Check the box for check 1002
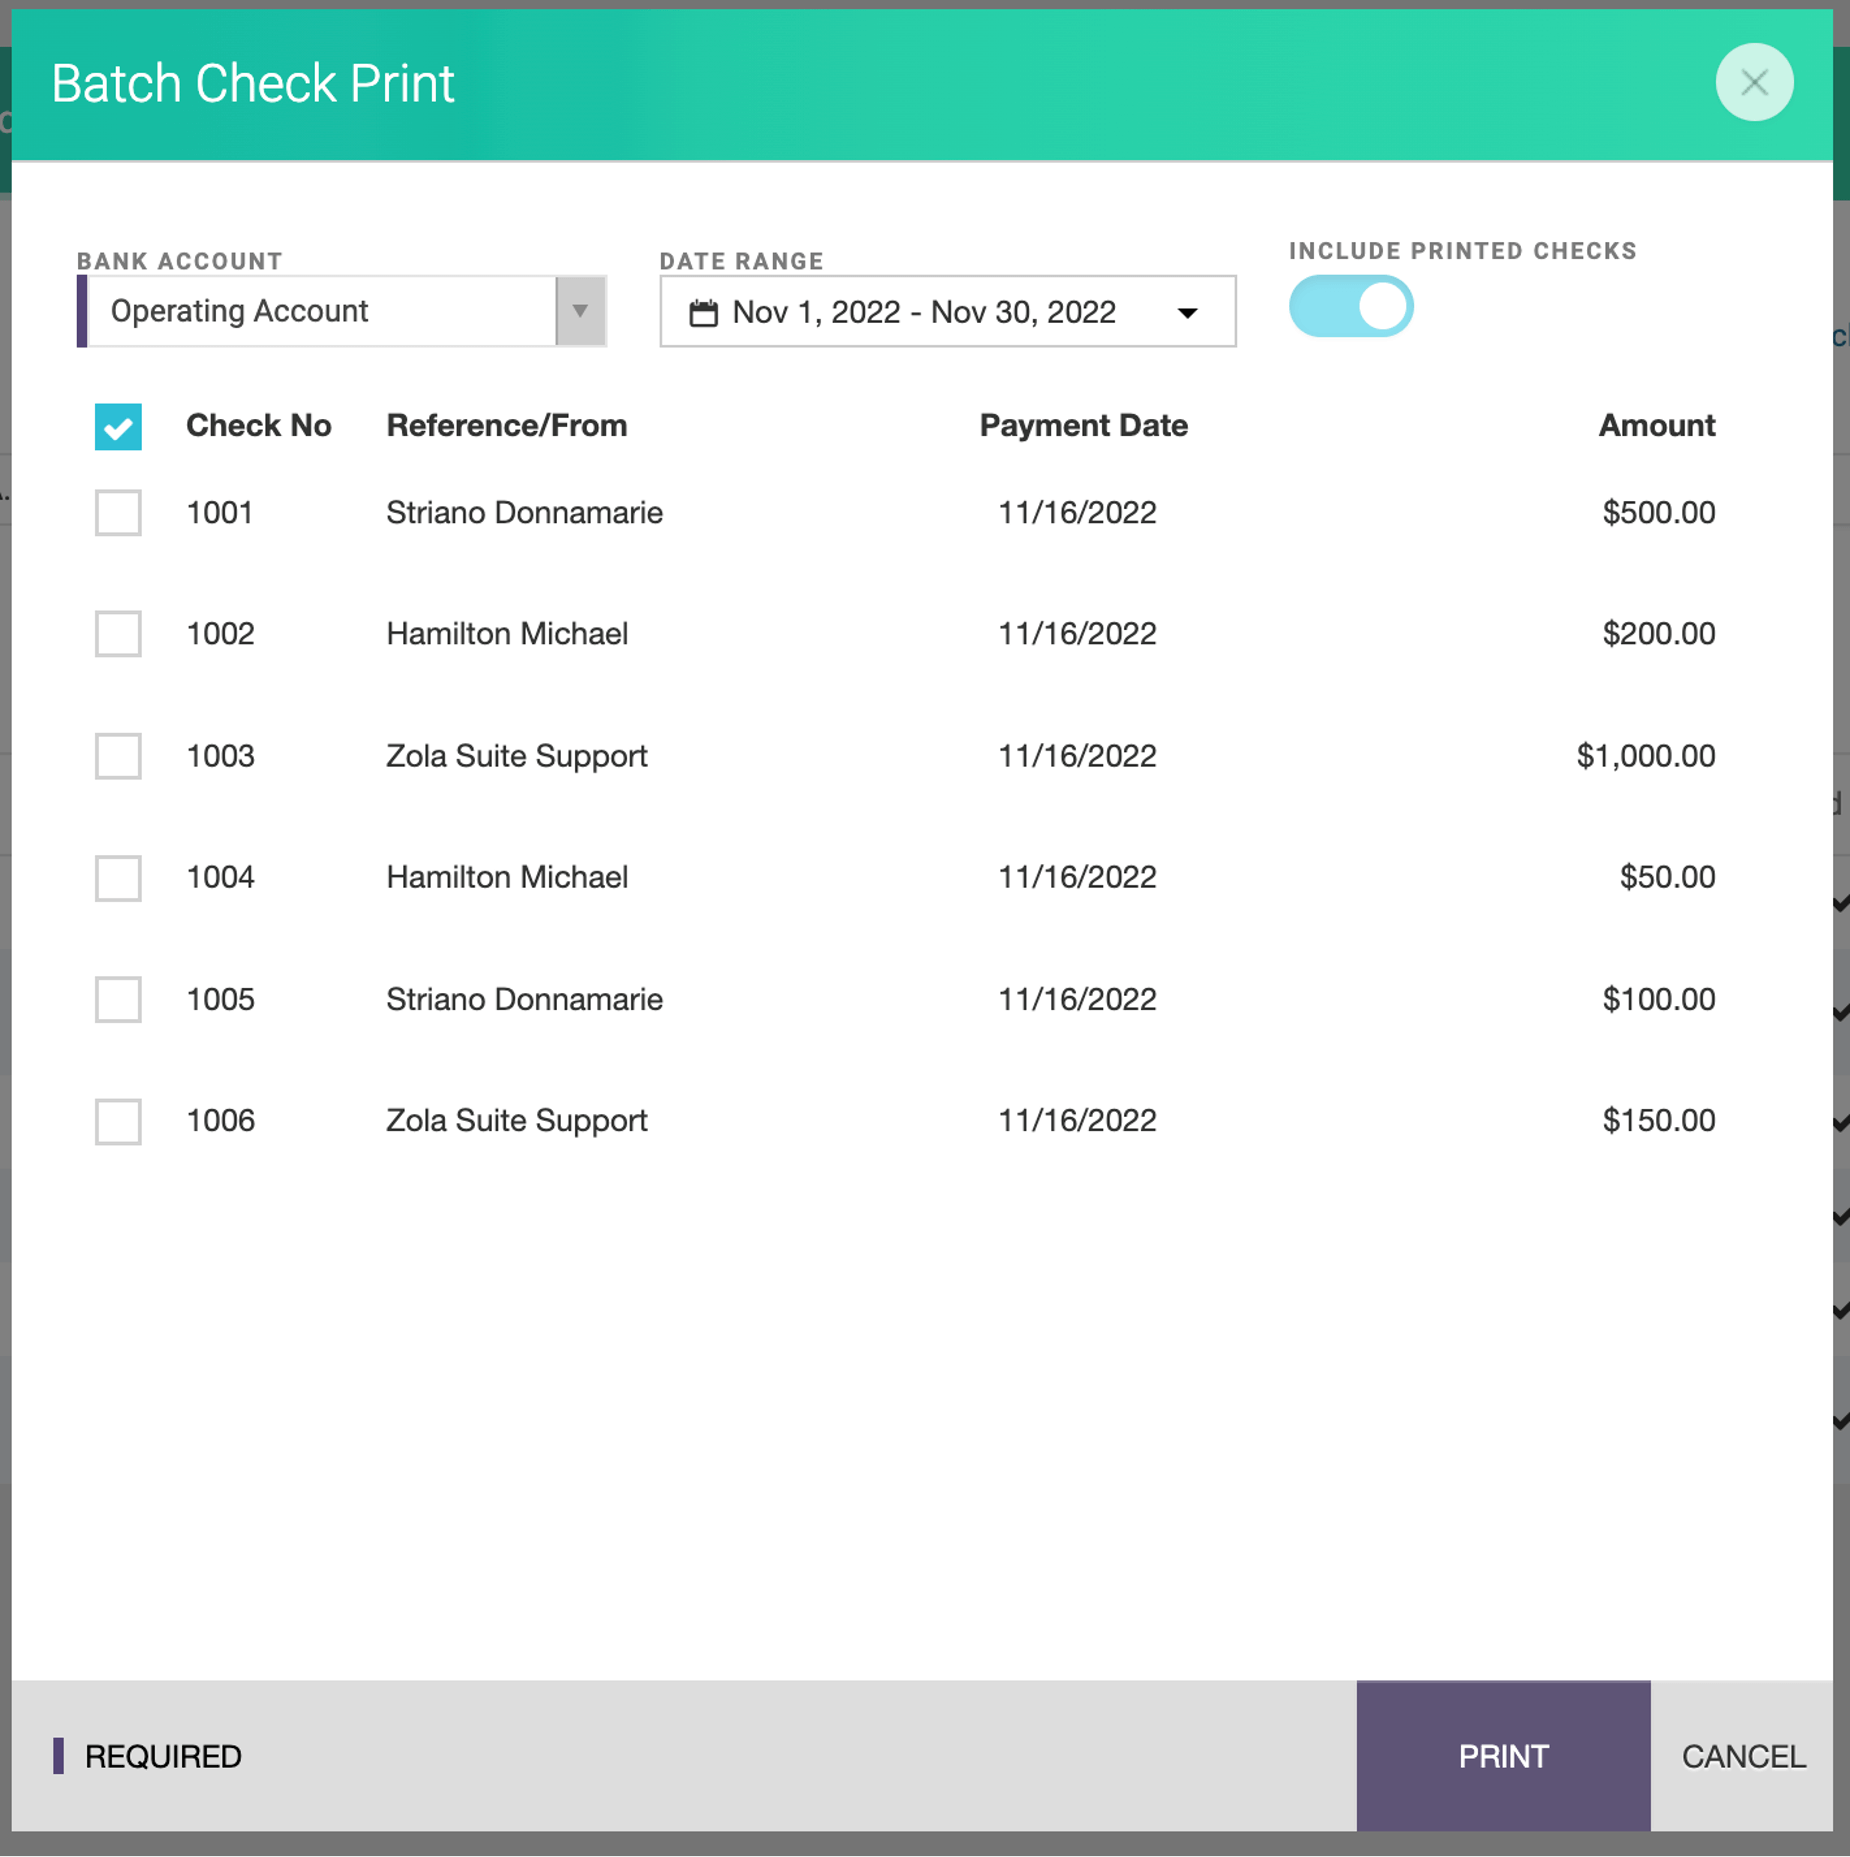 118,634
